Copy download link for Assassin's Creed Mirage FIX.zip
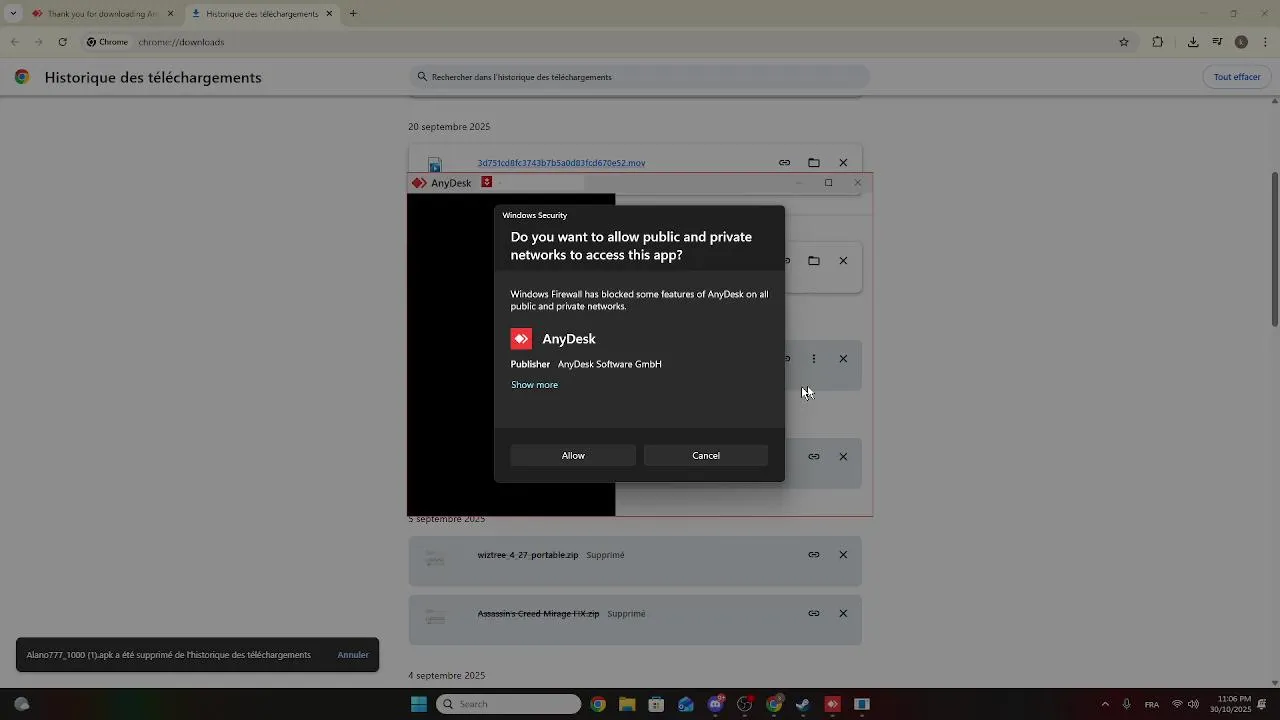 pyautogui.click(x=814, y=614)
